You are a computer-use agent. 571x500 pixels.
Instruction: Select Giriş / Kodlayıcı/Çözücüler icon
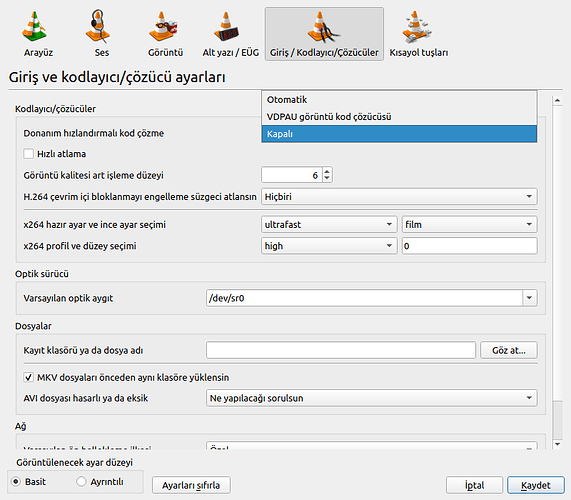pyautogui.click(x=324, y=34)
